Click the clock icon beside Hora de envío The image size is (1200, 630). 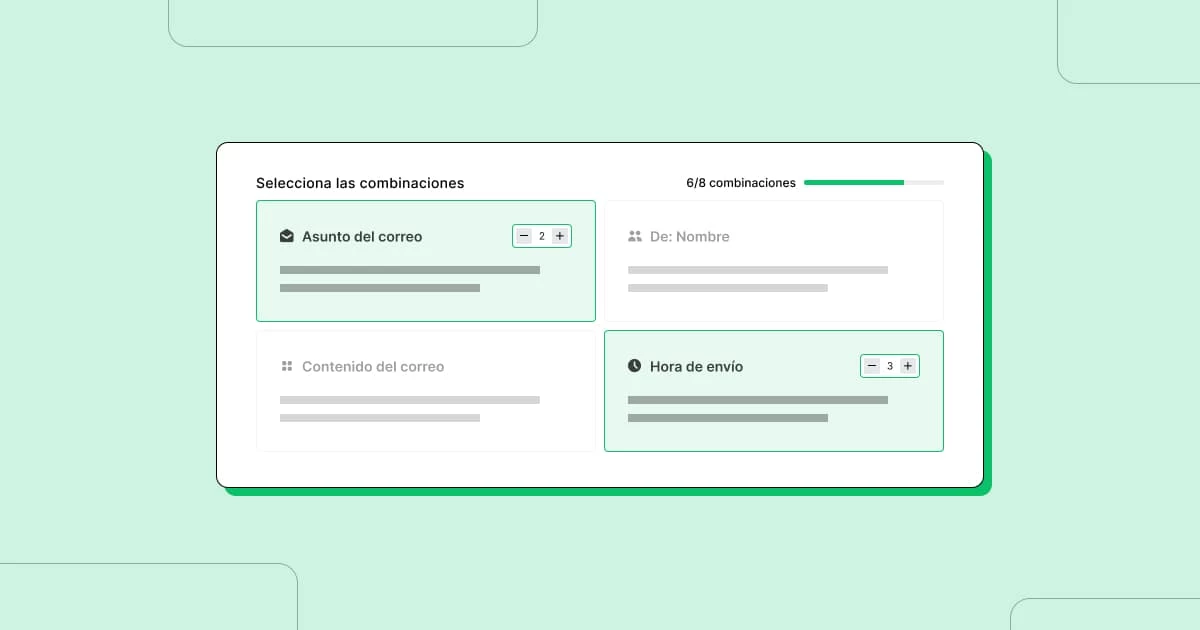(635, 366)
